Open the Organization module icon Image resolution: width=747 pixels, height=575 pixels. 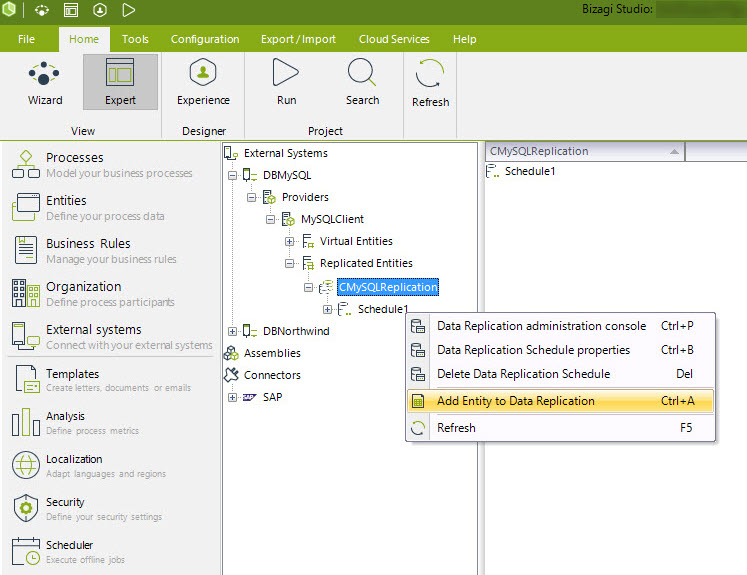[26, 293]
